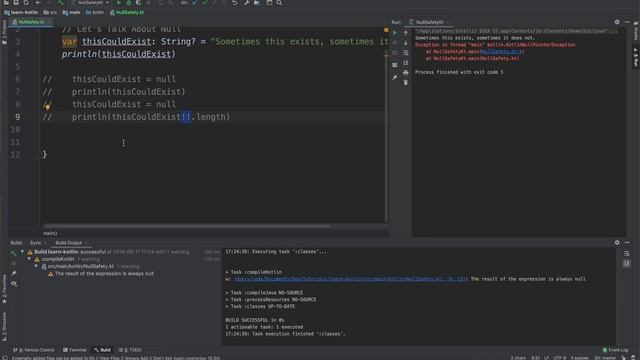Click the Git master branch in status bar
640x360 pixels.
pyautogui.click(x=605, y=358)
